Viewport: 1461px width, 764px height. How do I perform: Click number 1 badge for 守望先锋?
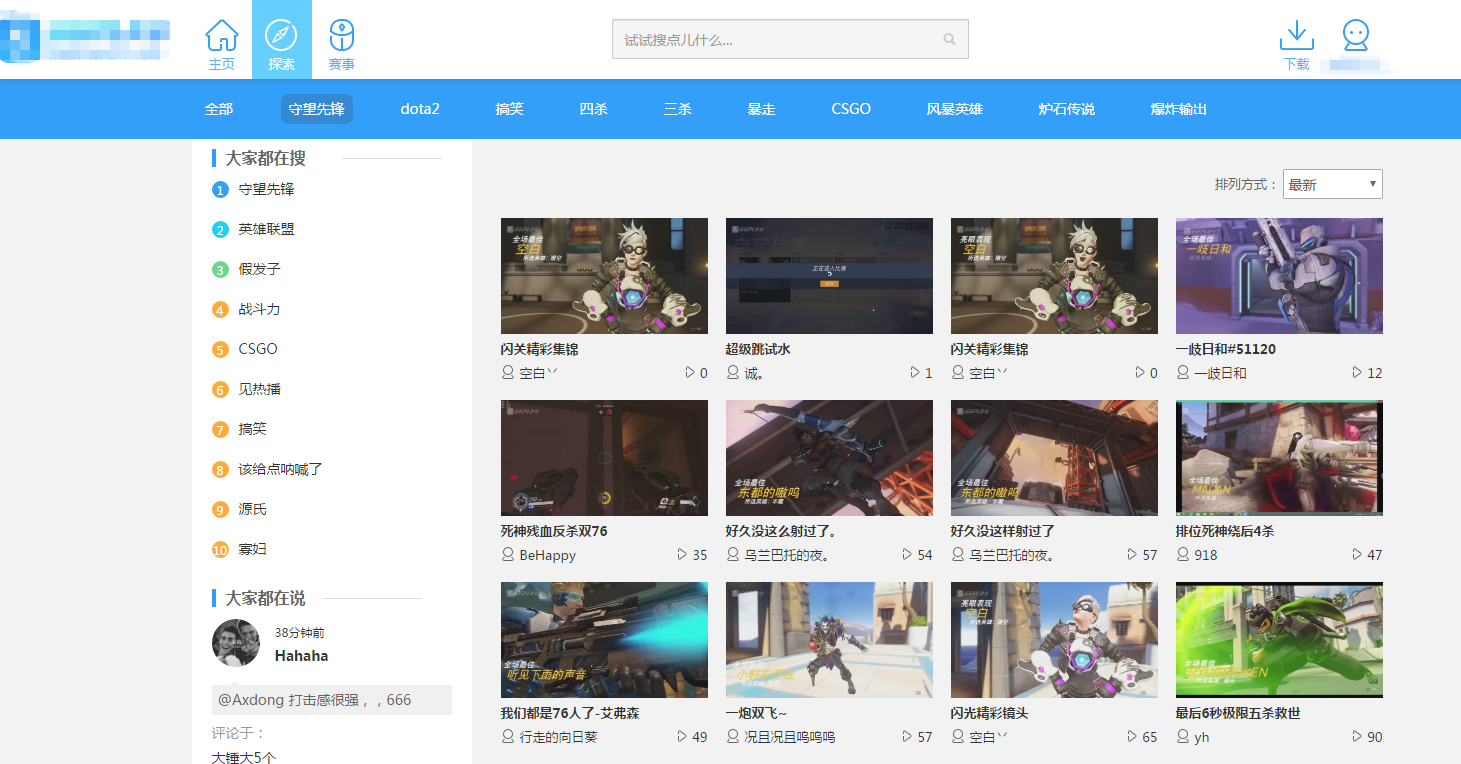[x=220, y=190]
